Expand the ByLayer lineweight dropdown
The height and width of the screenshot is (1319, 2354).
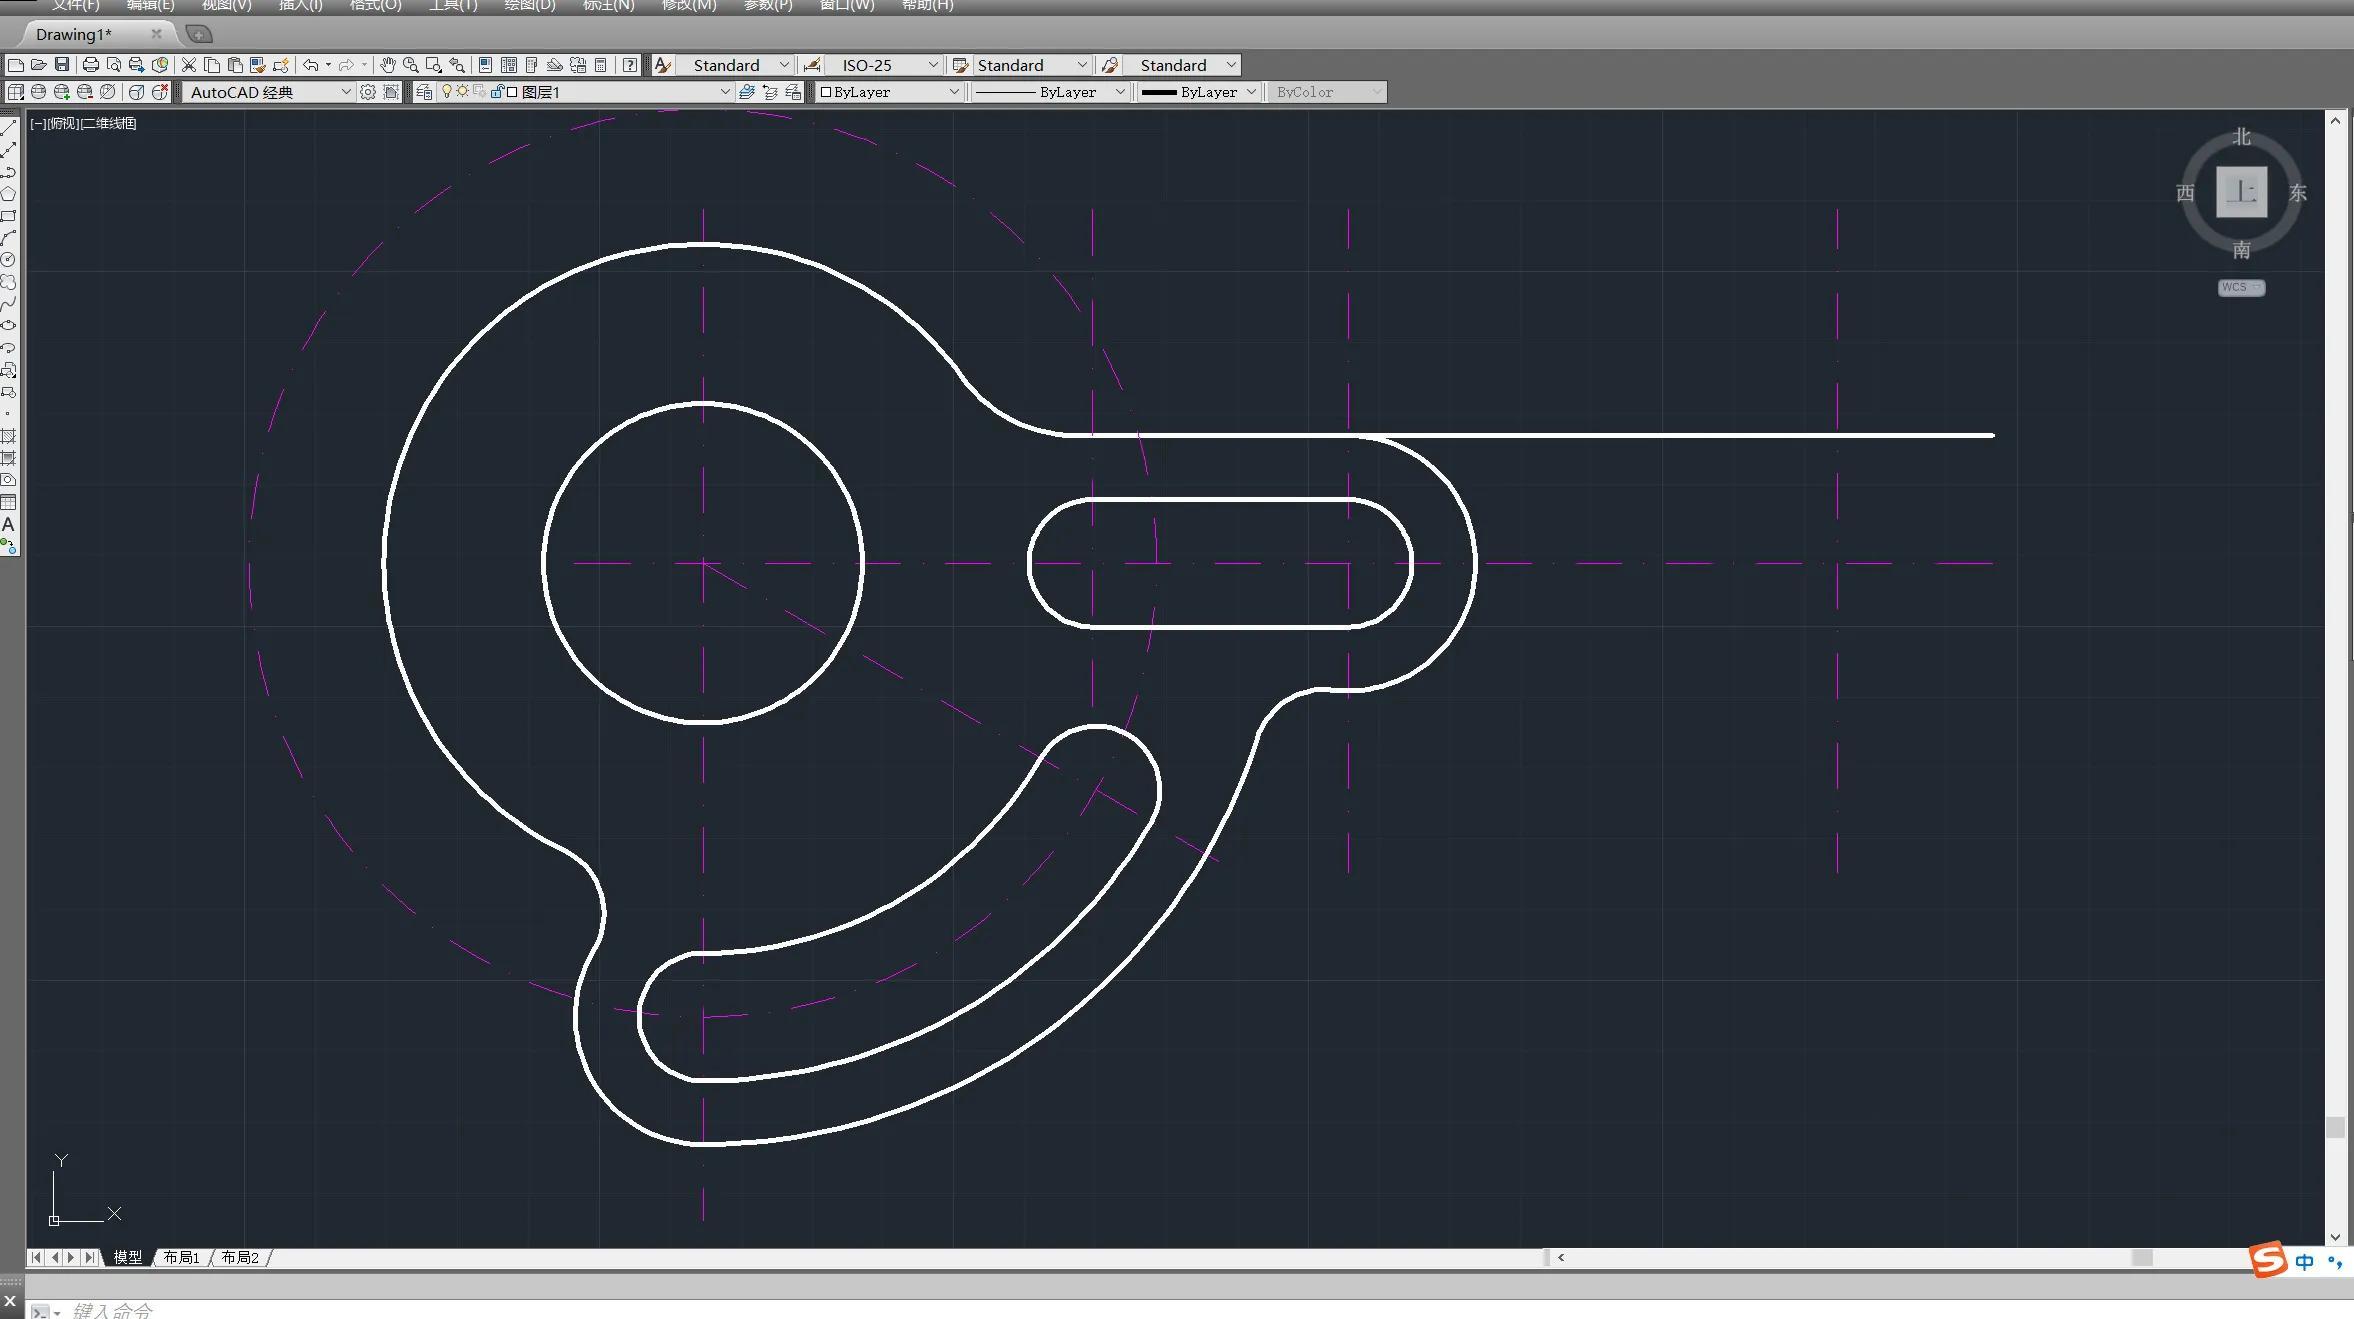(1250, 92)
